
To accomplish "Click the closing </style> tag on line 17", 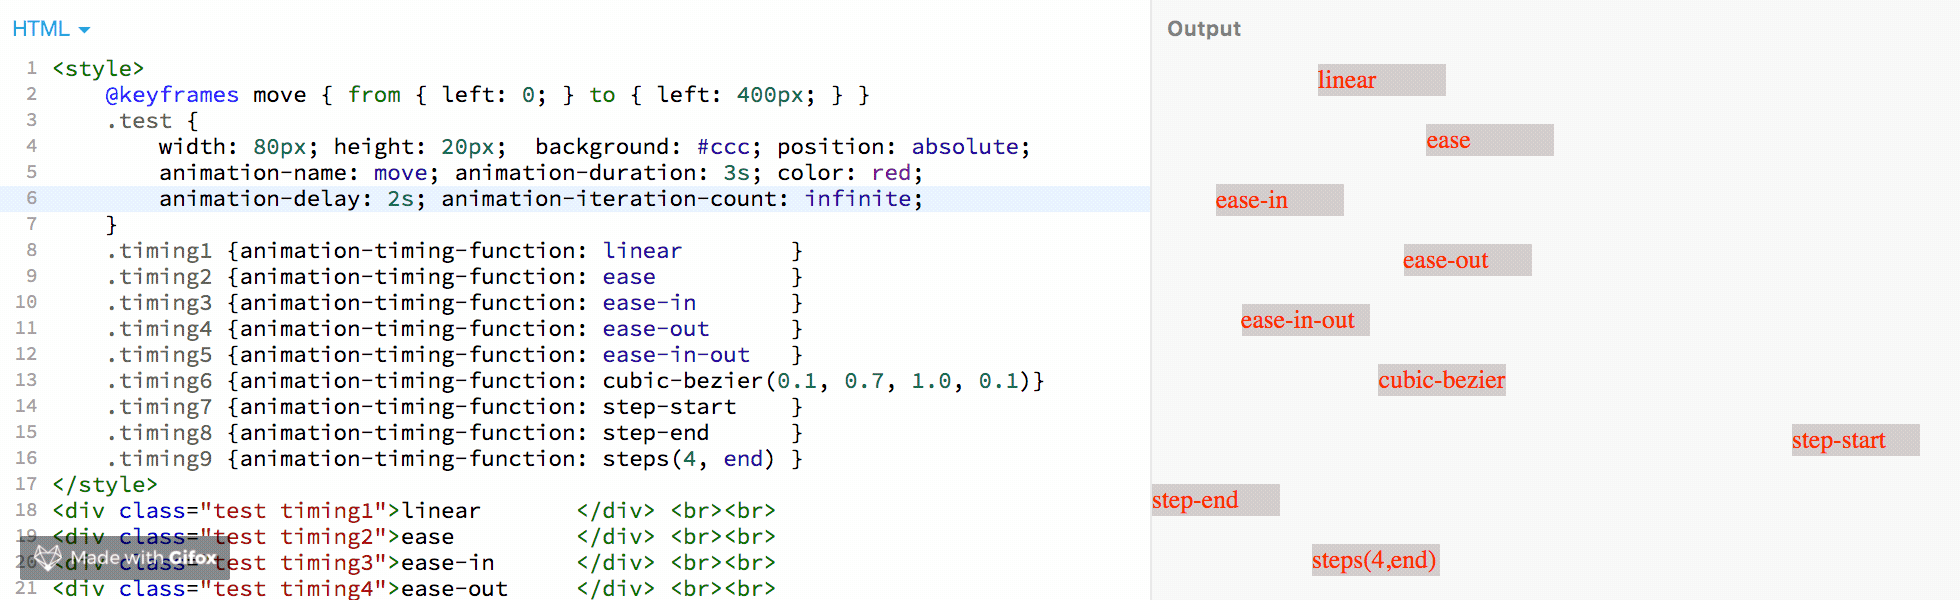I will tap(105, 485).
